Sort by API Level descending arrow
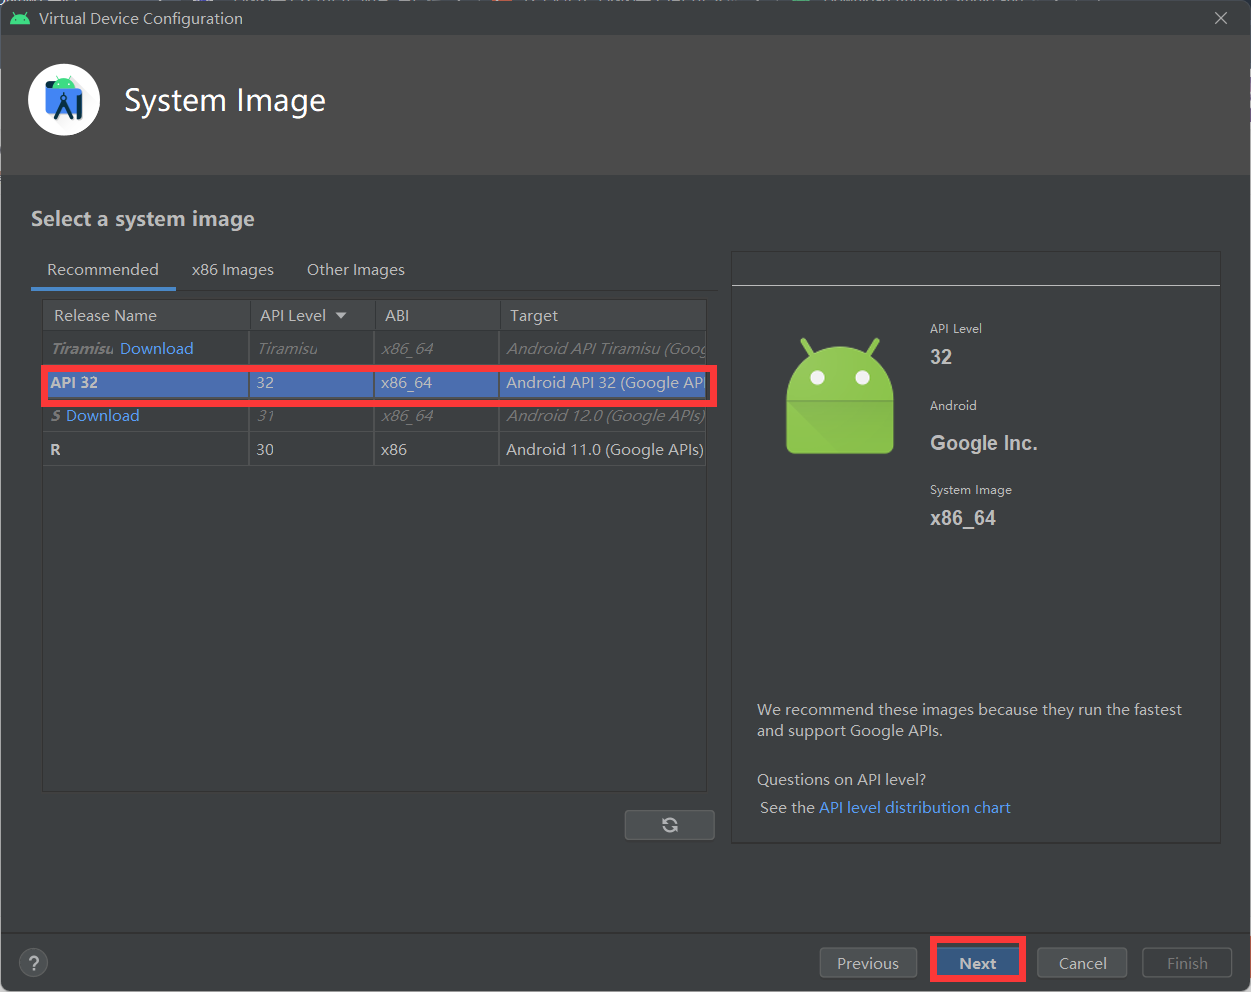The height and width of the screenshot is (992, 1251). (341, 315)
